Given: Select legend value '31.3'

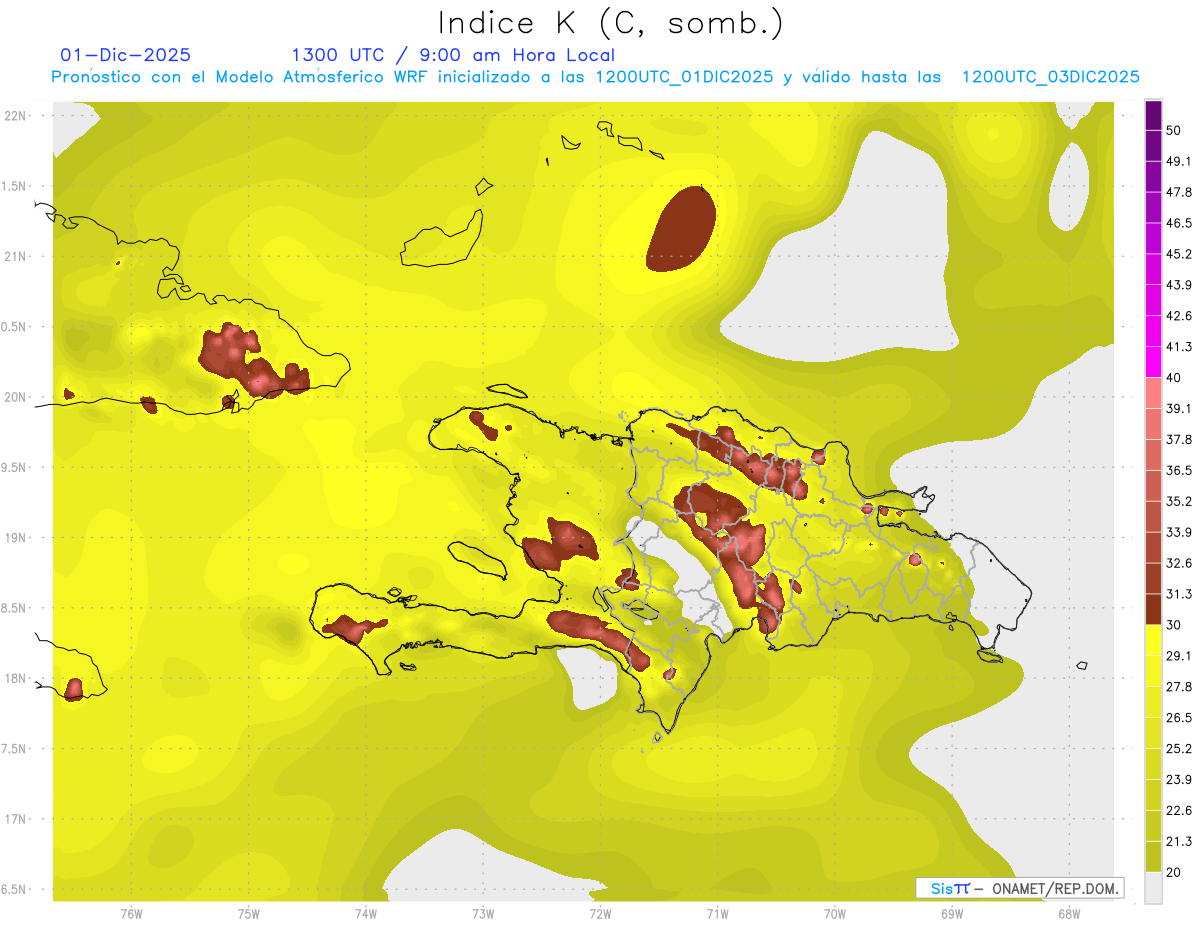Looking at the screenshot, I should [1178, 594].
